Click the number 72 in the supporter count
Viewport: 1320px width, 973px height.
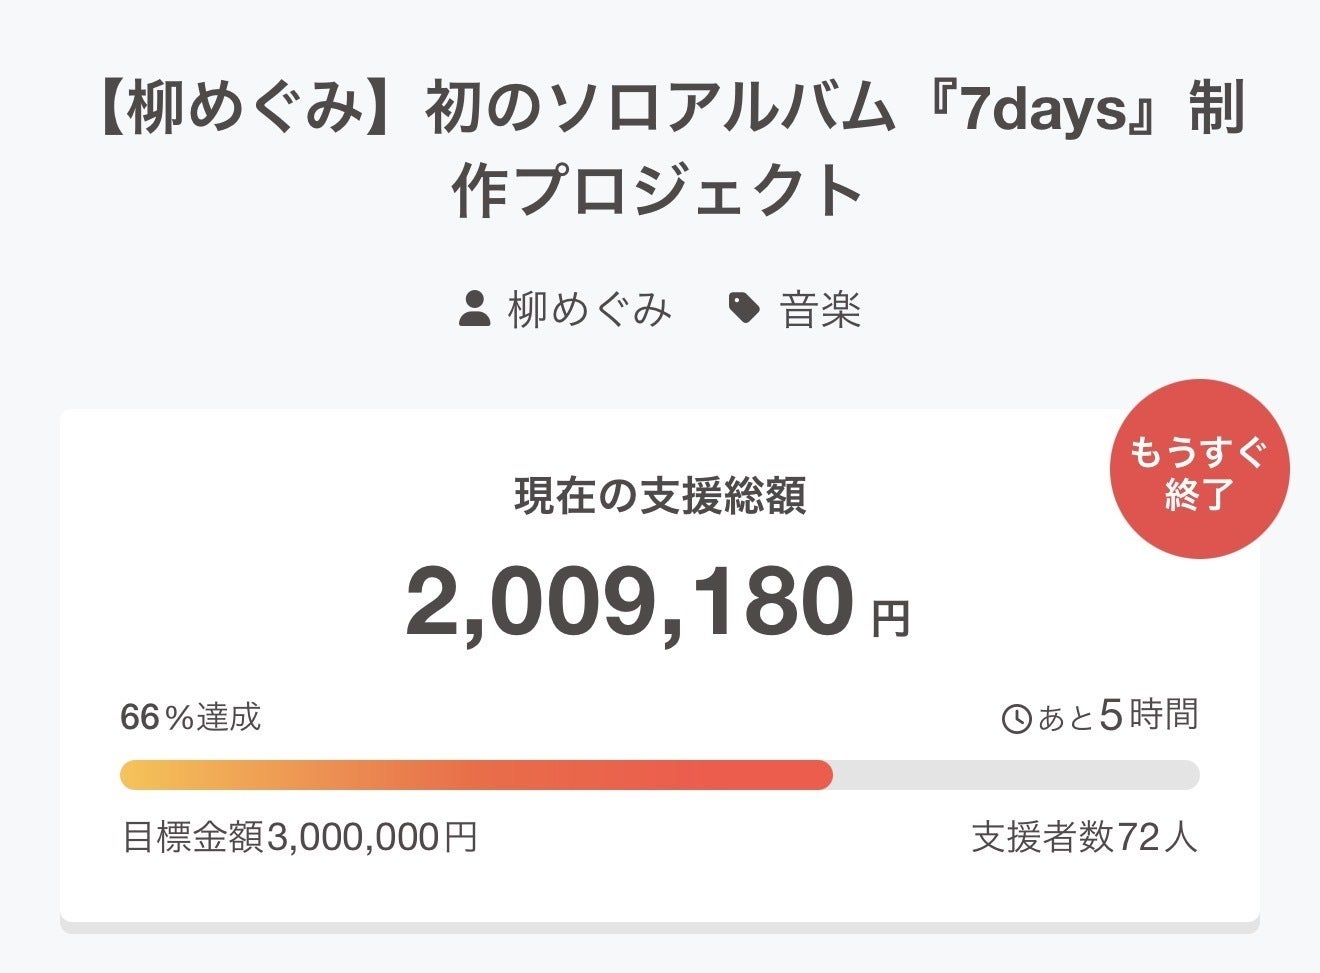(1138, 837)
